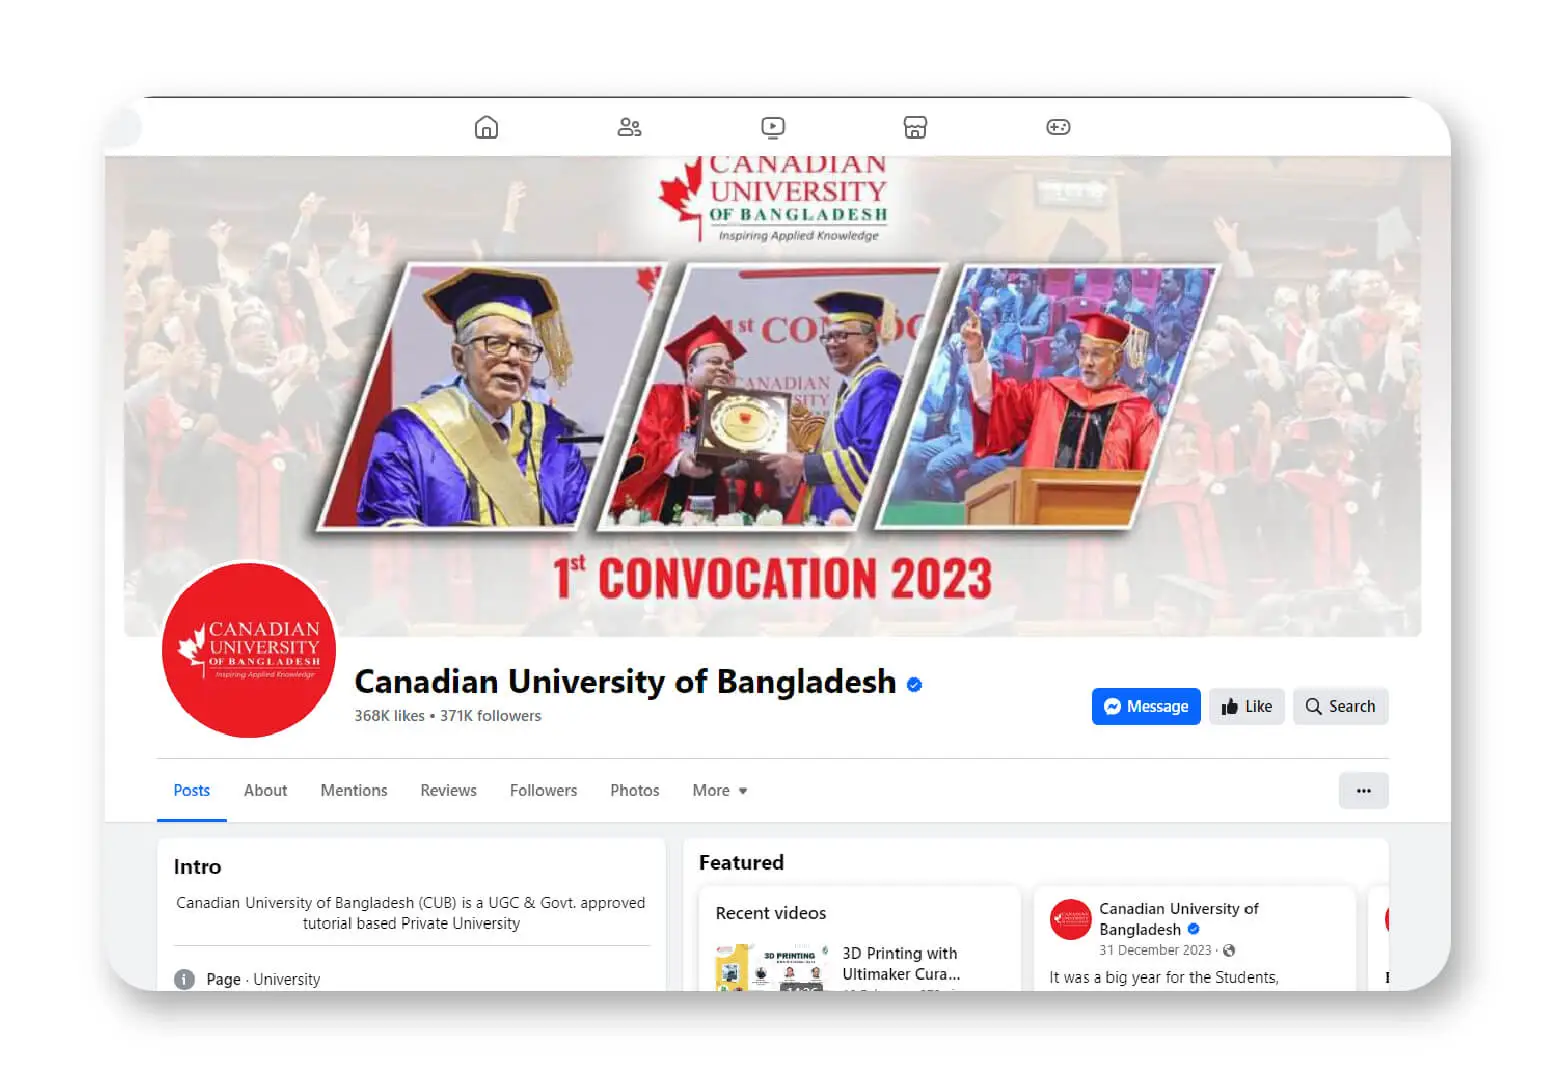The image size is (1555, 1088).
Task: Open the Followers tab
Action: point(543,790)
